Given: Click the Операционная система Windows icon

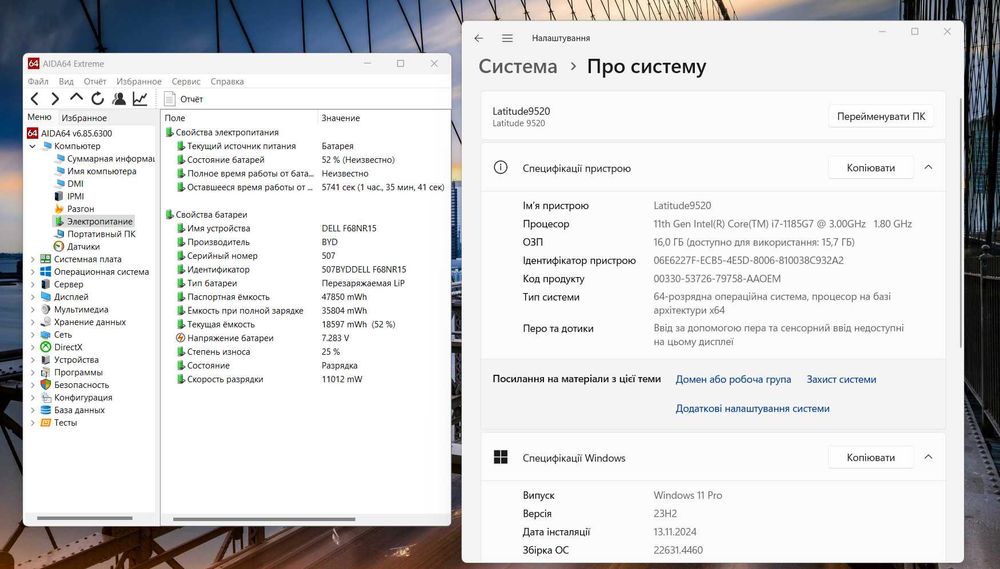Looking at the screenshot, I should [x=45, y=272].
